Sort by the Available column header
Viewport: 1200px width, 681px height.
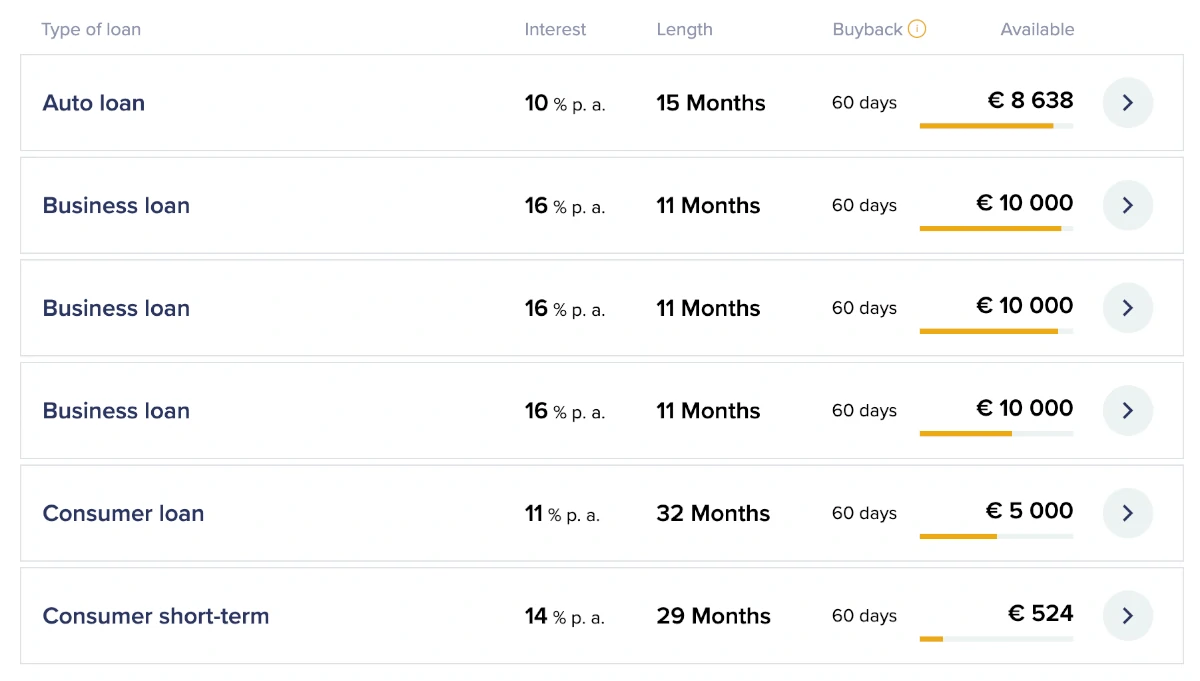tap(1037, 29)
